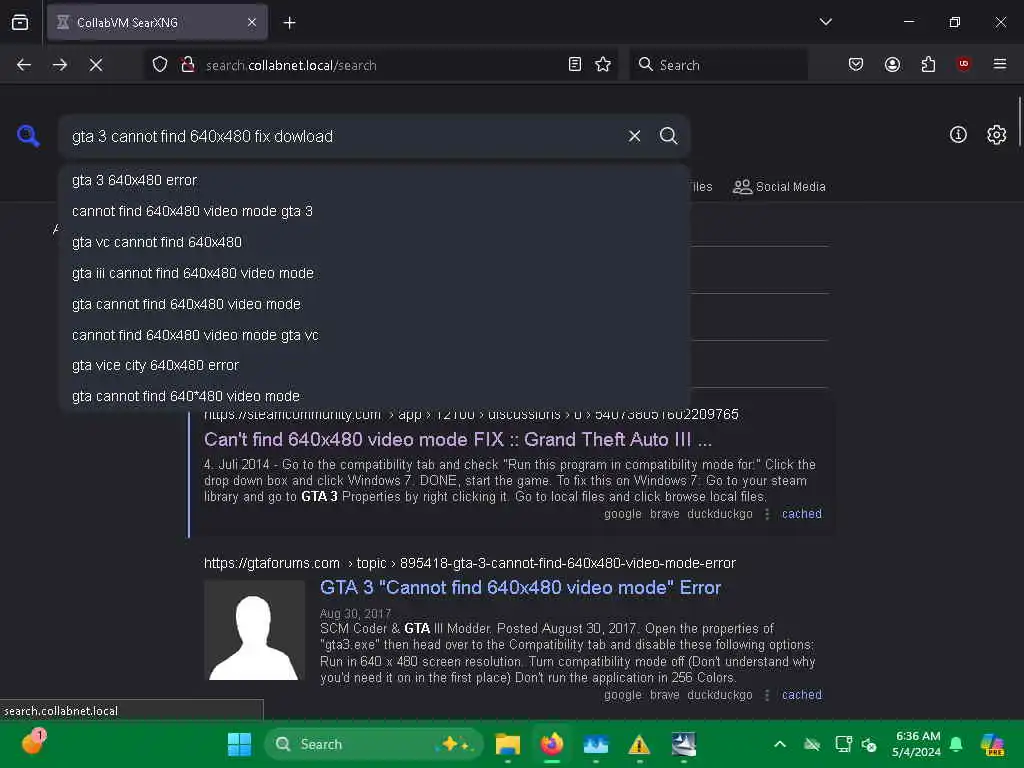Switch to Firefox in the taskbar

(552, 744)
